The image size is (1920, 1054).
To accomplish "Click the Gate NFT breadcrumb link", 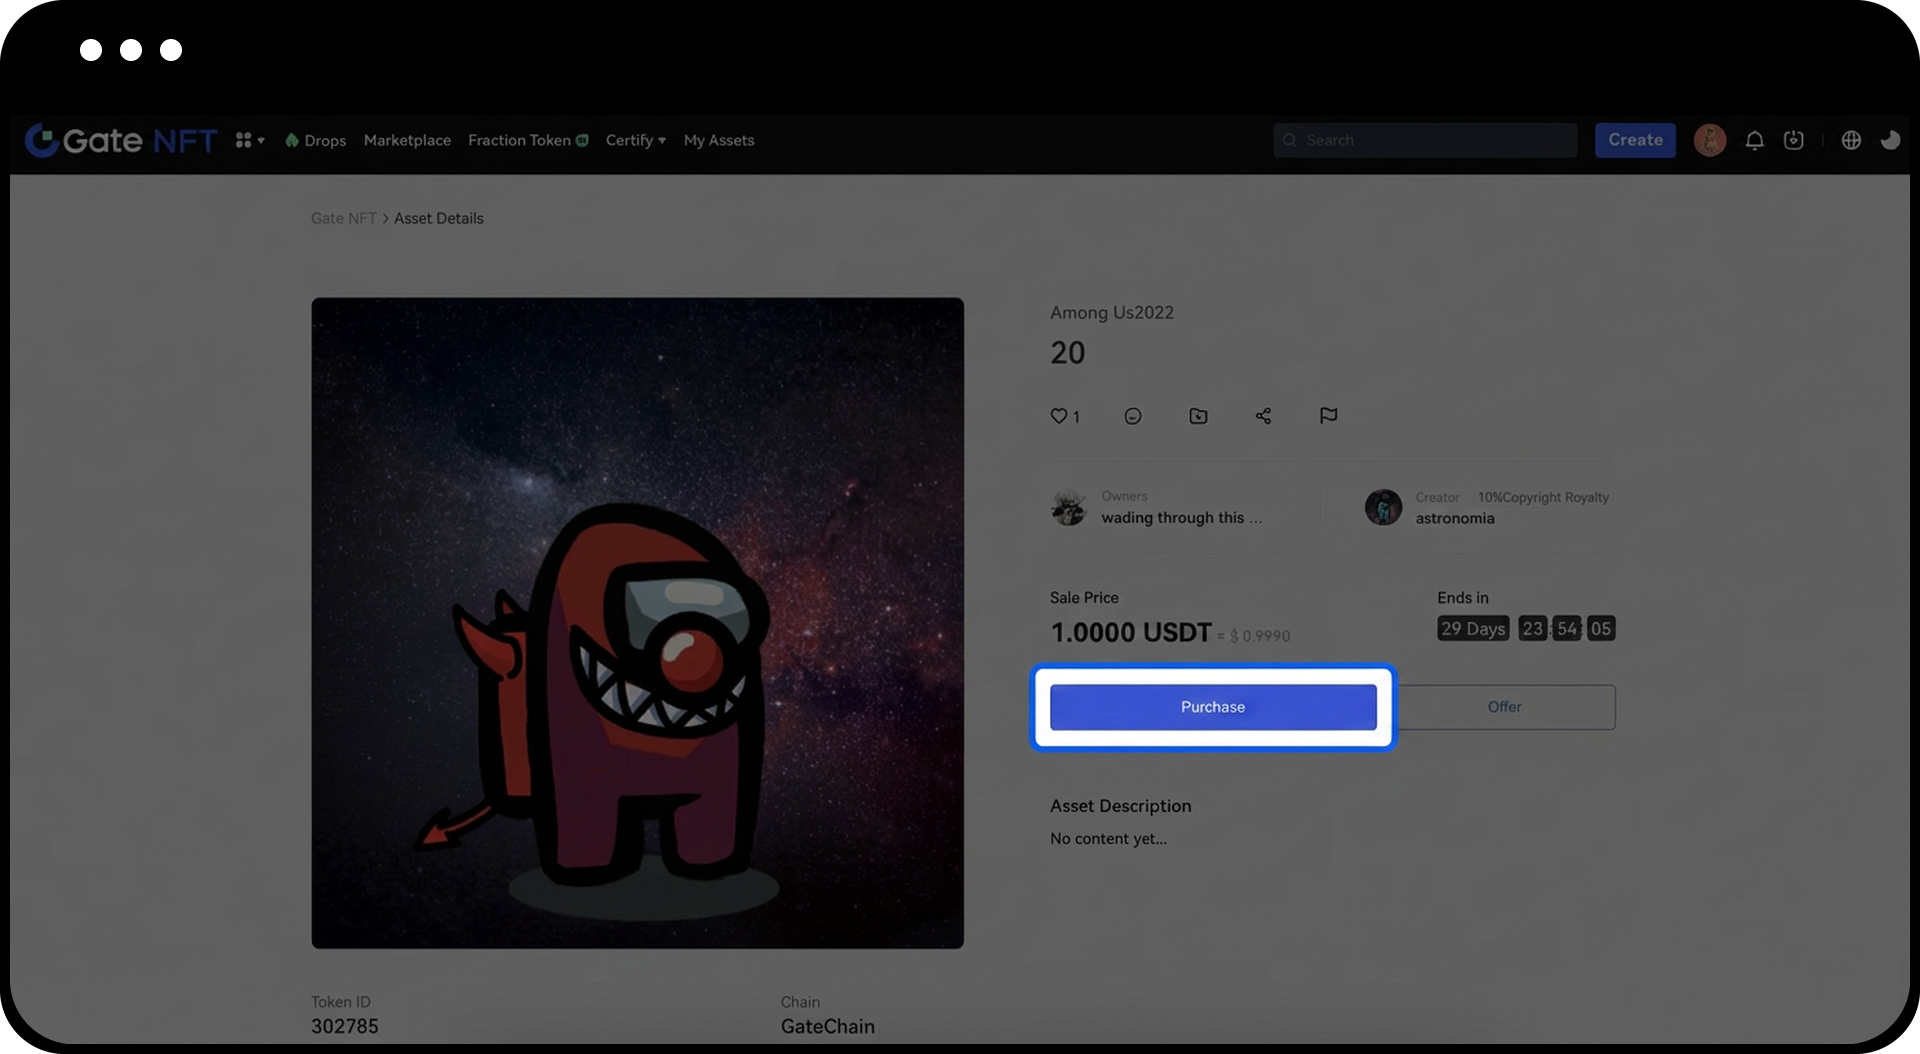I will pyautogui.click(x=343, y=218).
